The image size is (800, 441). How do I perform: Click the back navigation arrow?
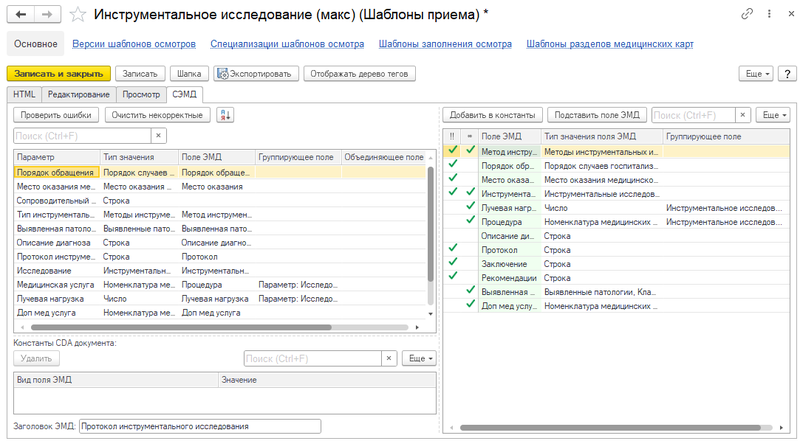click(x=21, y=14)
